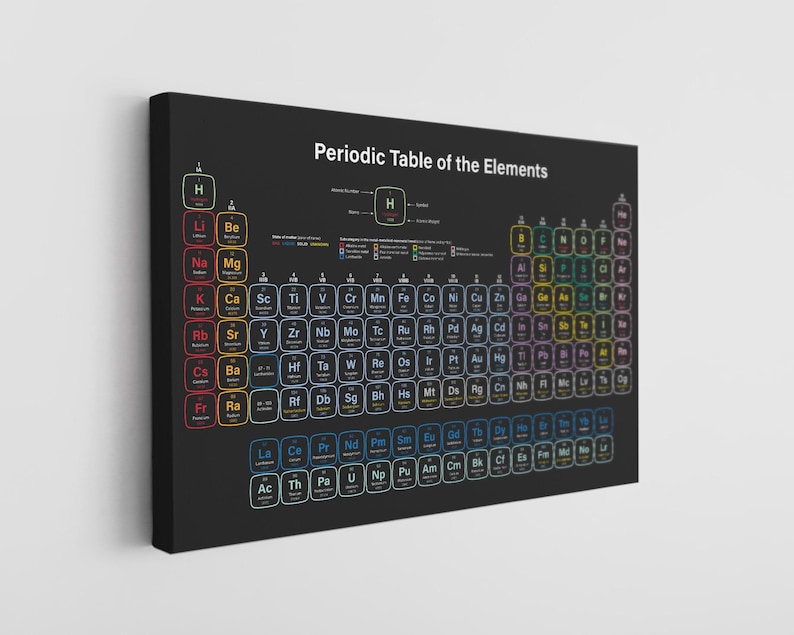Screen dimensions: 794x635
Task: Select the Cu Copper cell
Action: pos(477,299)
